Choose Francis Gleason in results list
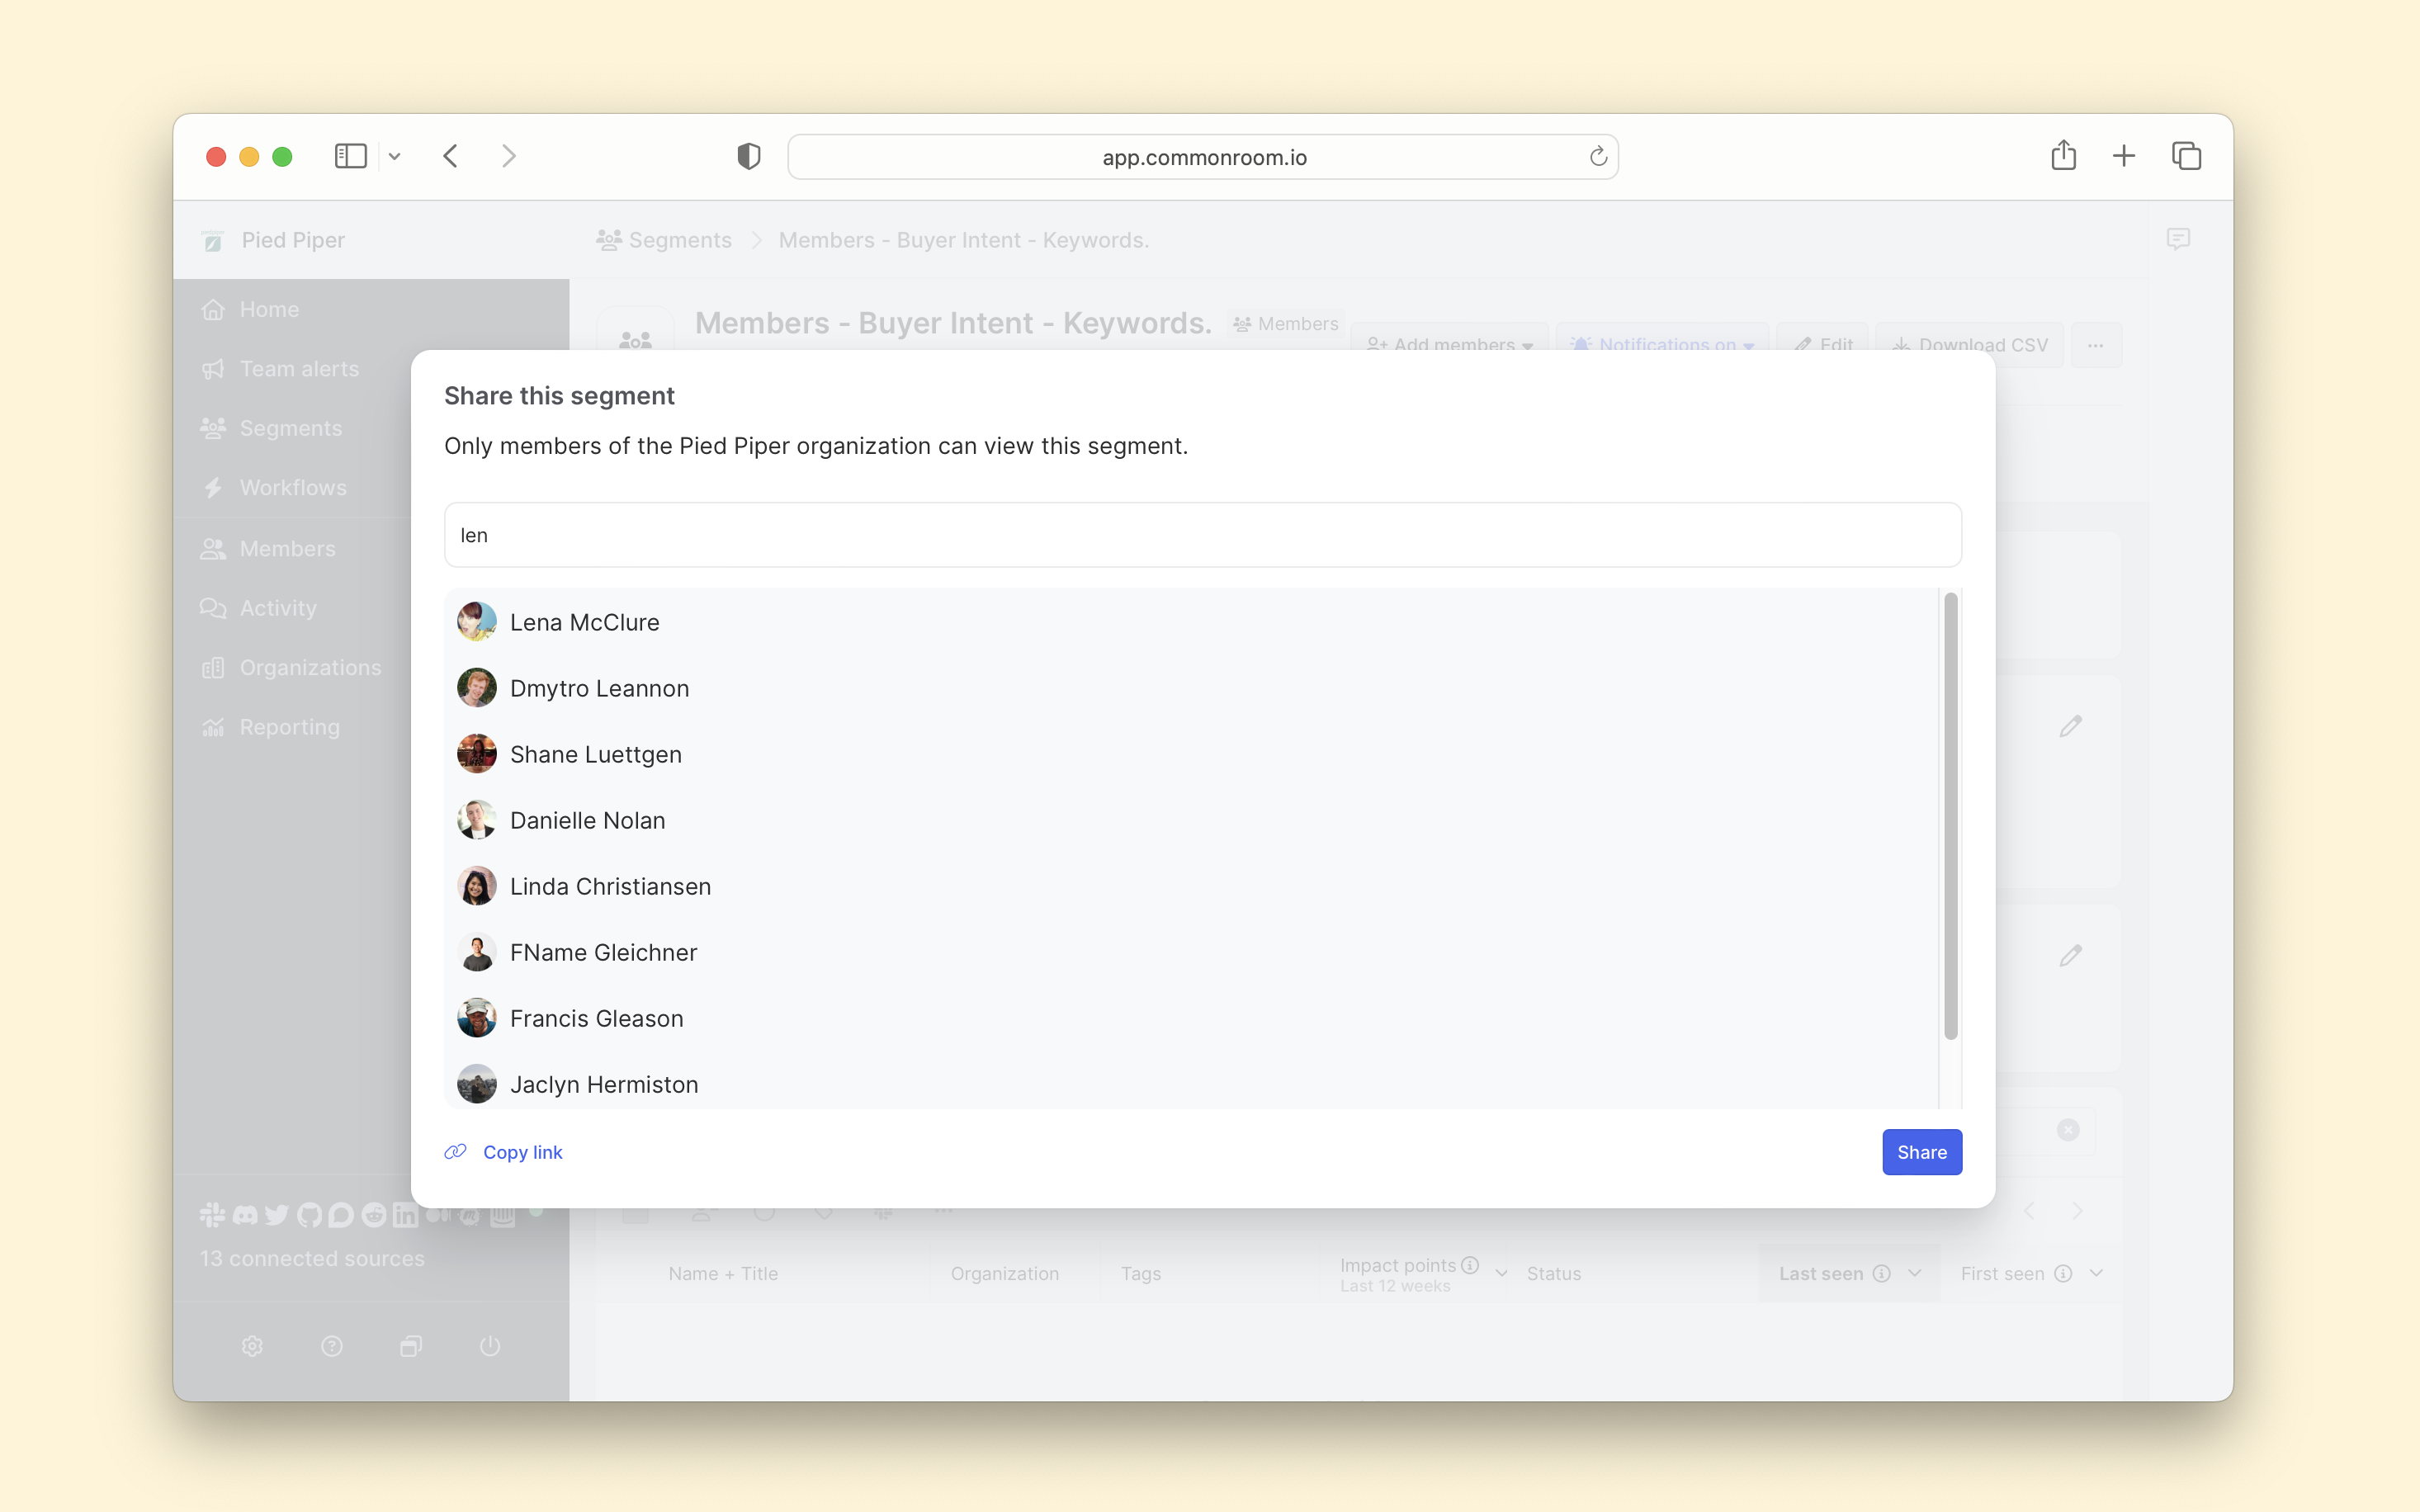Image resolution: width=2420 pixels, height=1512 pixels. click(x=596, y=1018)
